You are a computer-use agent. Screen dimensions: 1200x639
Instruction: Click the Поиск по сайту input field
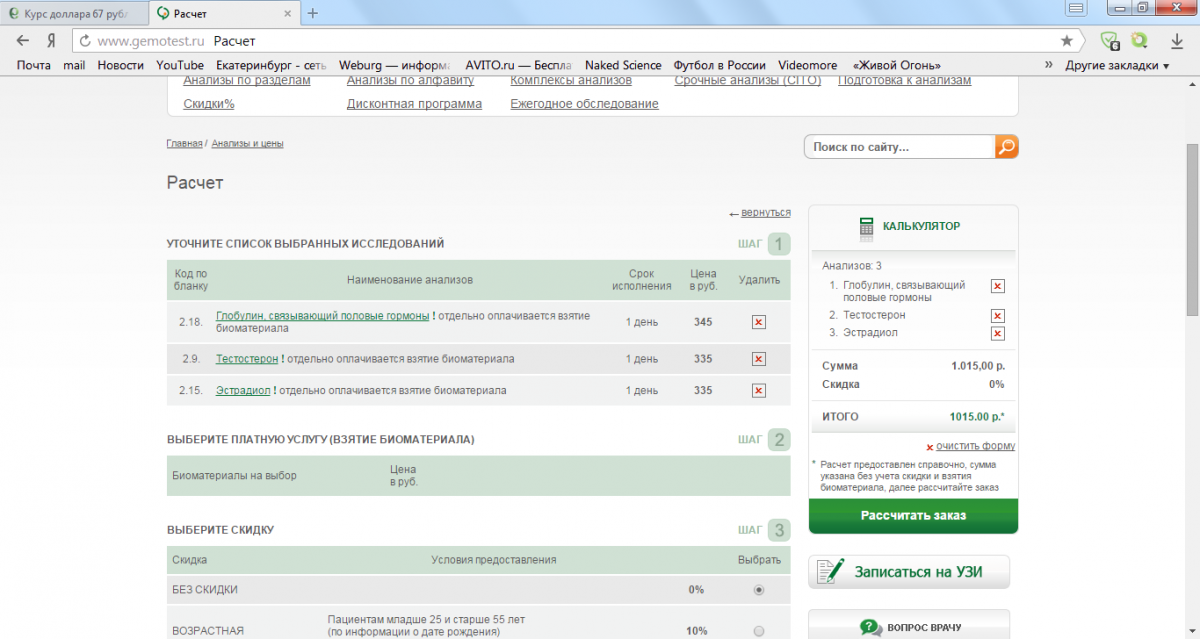click(899, 147)
